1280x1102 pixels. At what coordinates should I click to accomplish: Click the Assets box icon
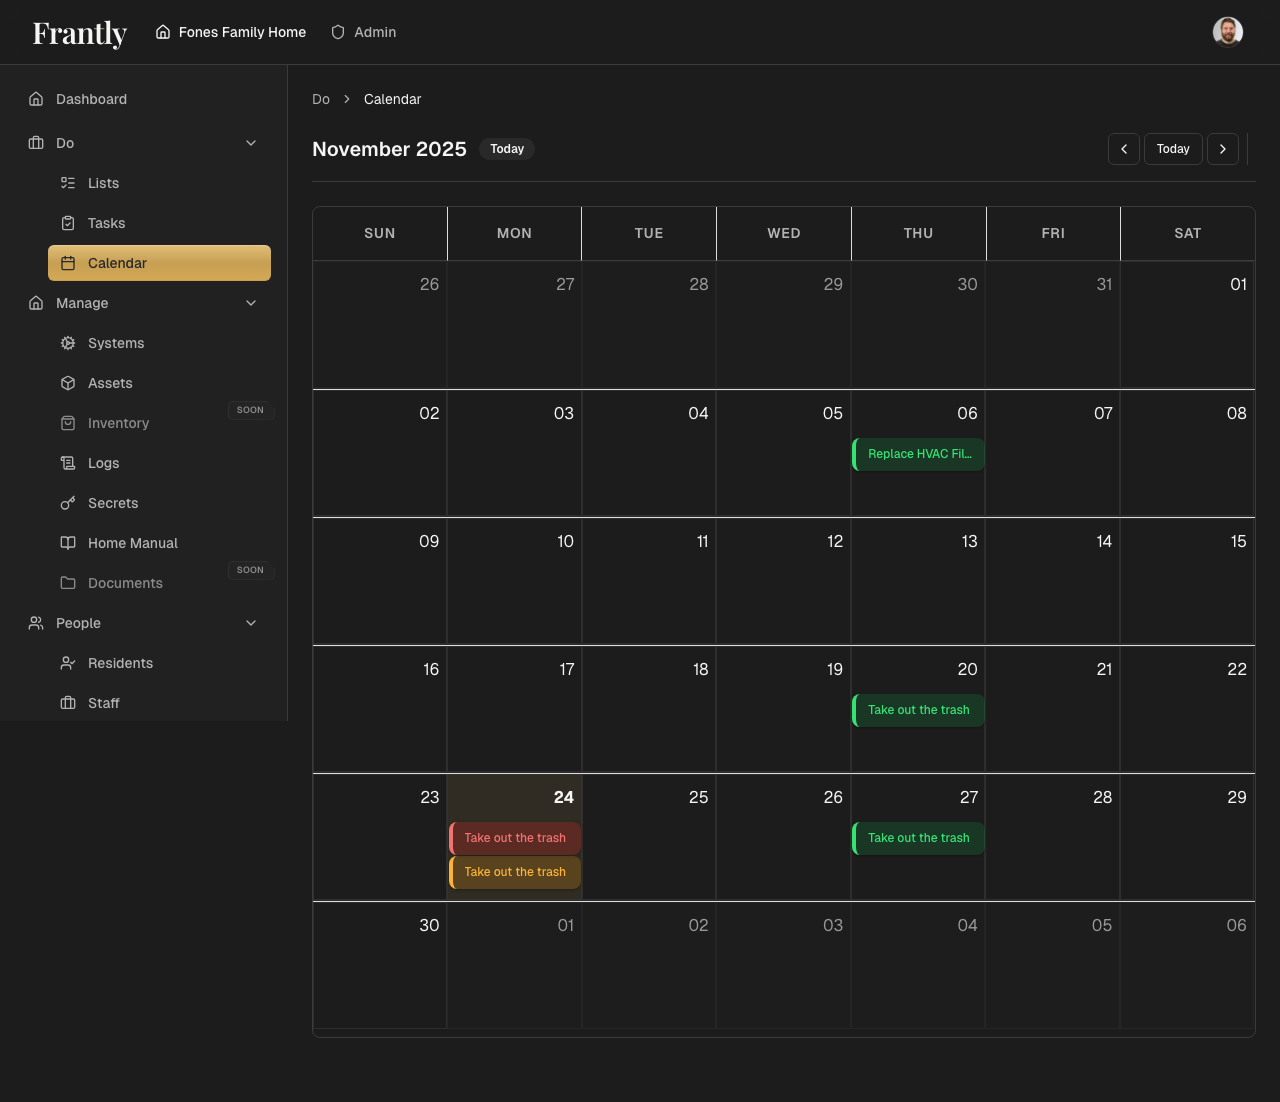[x=68, y=383]
